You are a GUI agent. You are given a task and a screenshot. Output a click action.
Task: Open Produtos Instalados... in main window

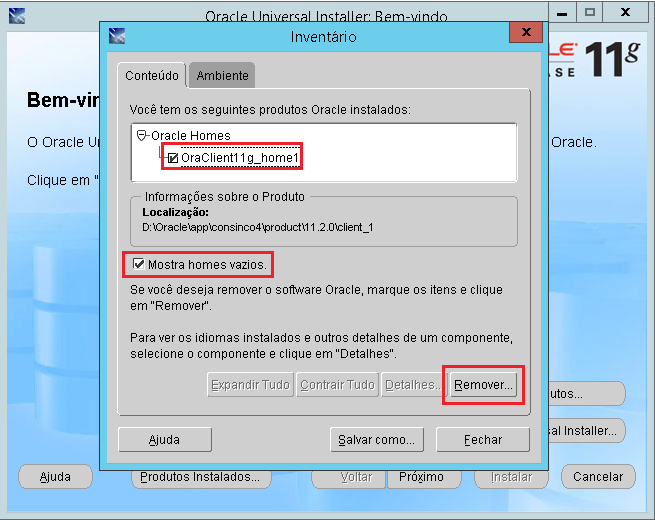pyautogui.click(x=201, y=477)
